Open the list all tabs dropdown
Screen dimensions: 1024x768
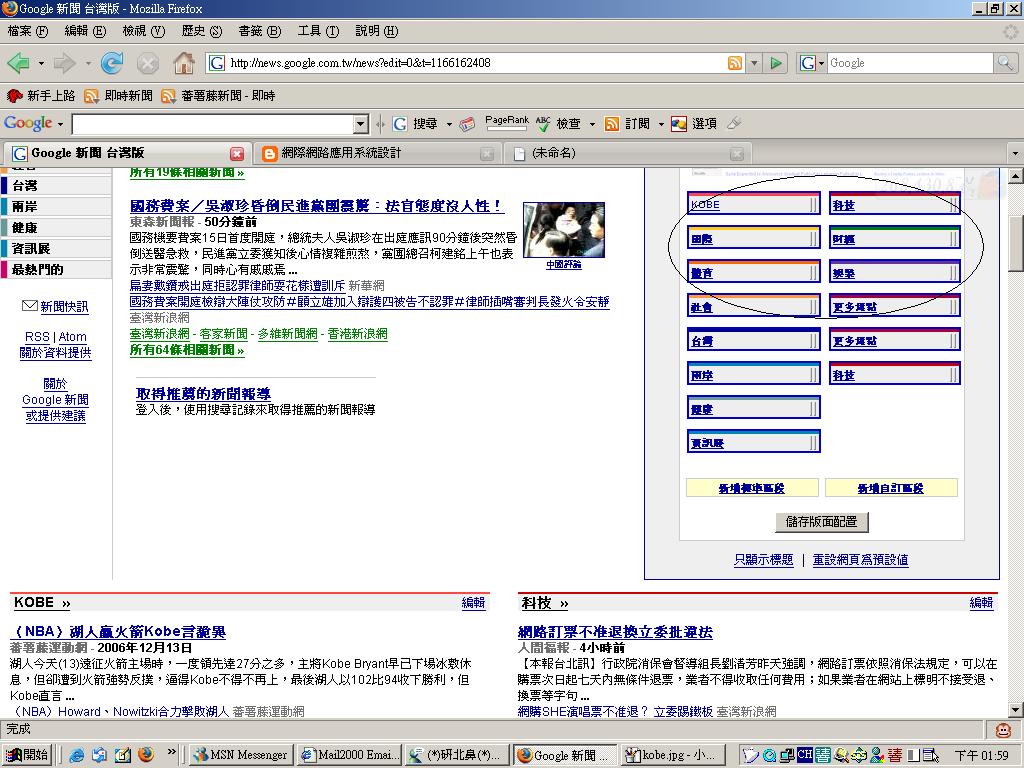(x=1015, y=153)
